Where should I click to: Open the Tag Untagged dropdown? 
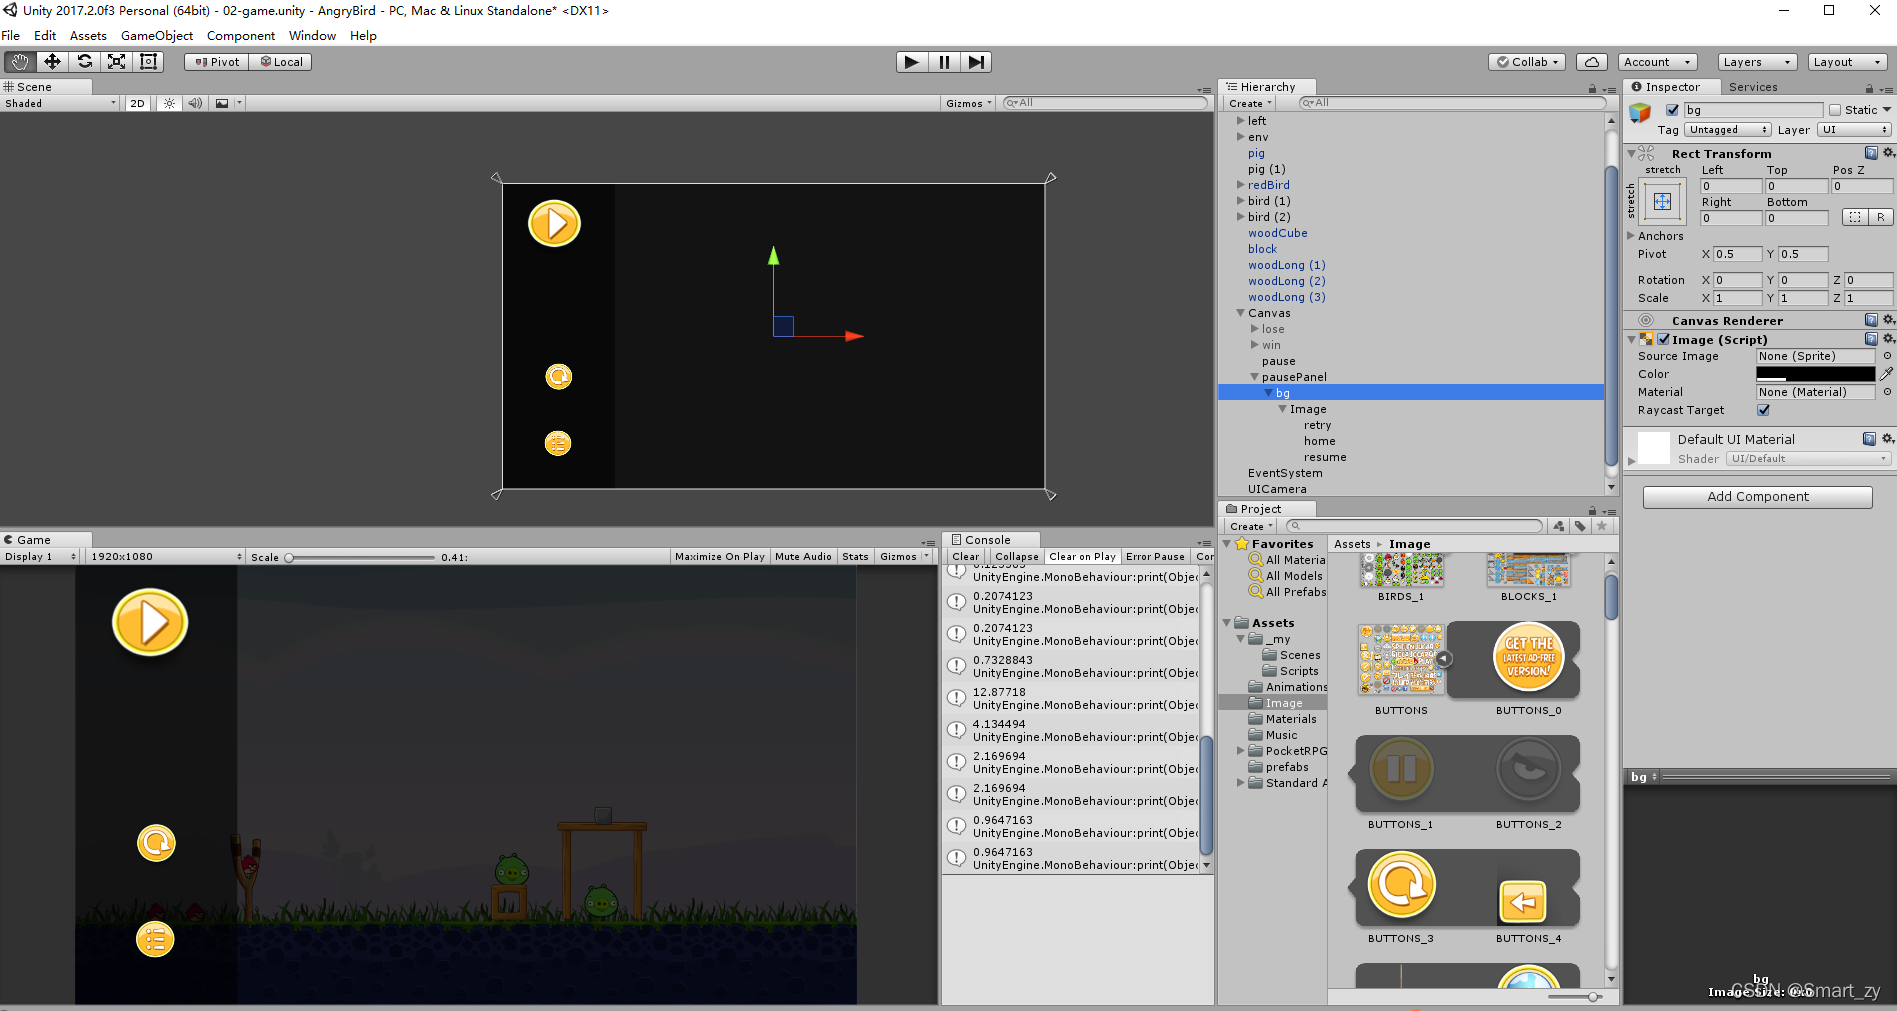click(x=1728, y=130)
